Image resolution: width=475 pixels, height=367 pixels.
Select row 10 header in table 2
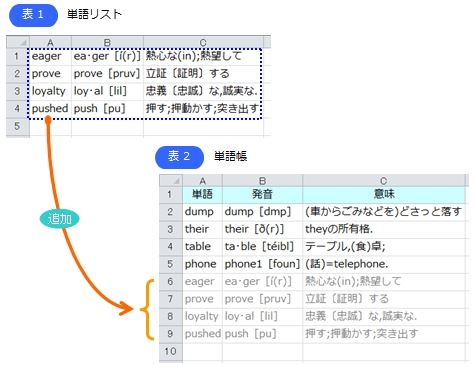click(x=171, y=351)
